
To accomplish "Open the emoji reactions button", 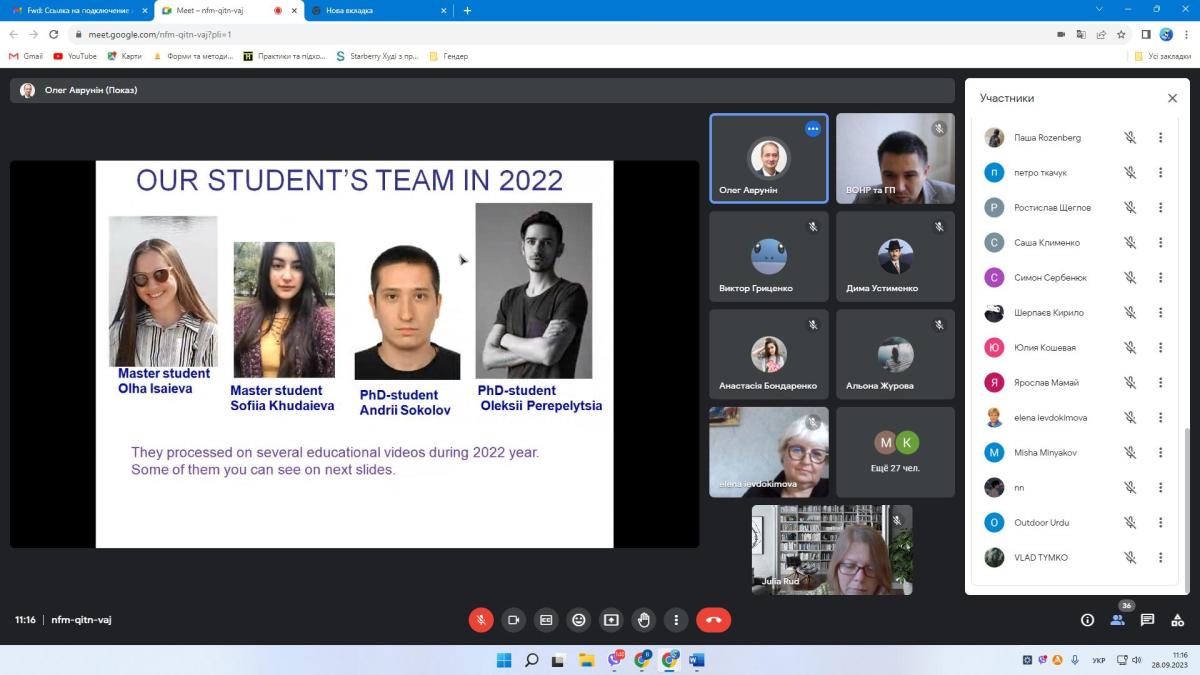I will pos(578,620).
